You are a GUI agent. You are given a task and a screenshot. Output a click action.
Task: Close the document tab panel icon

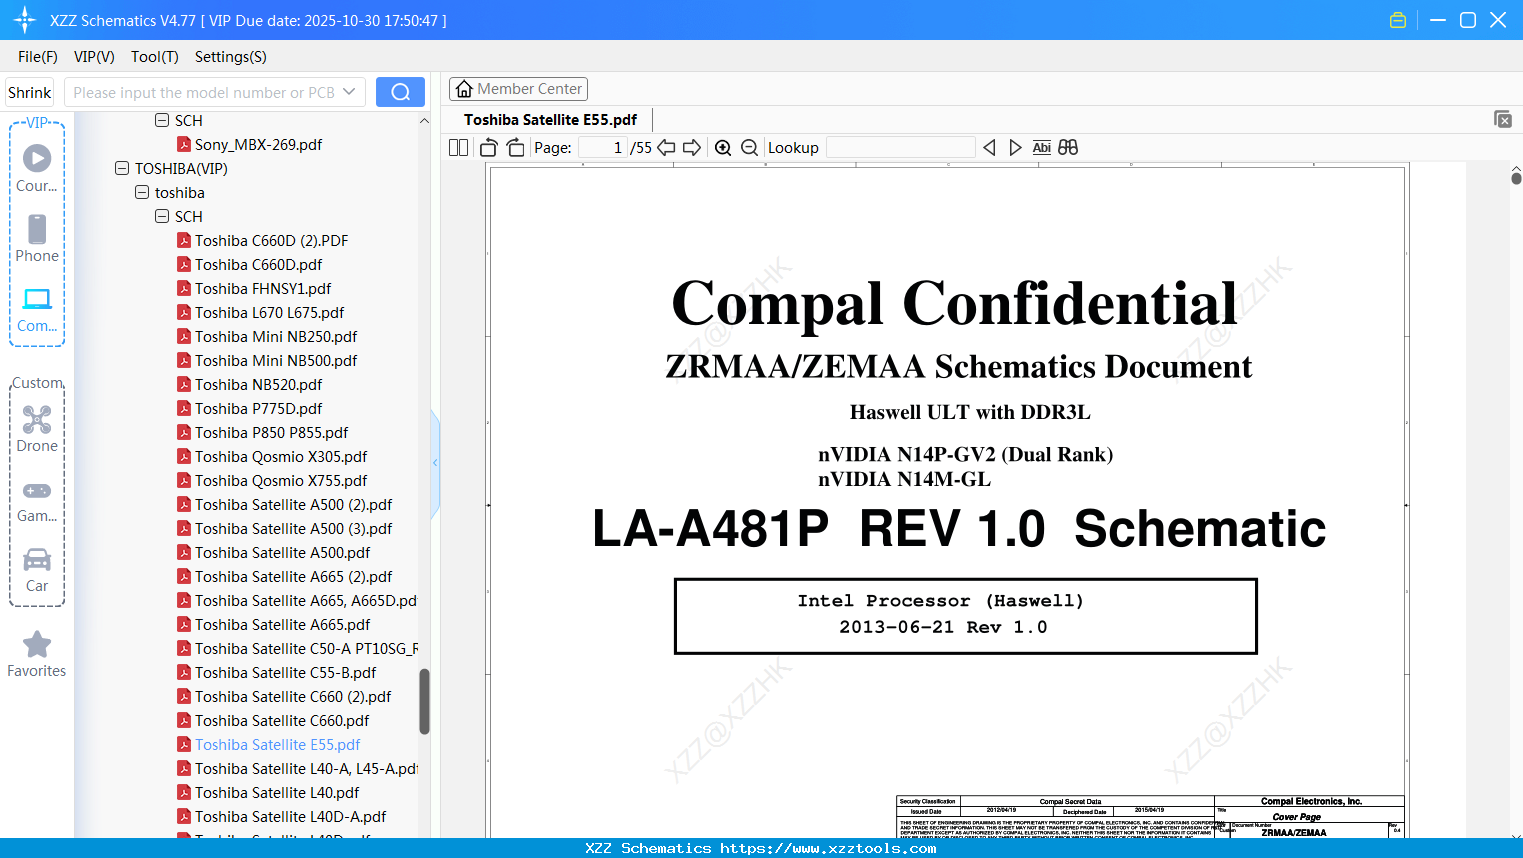pyautogui.click(x=1503, y=119)
